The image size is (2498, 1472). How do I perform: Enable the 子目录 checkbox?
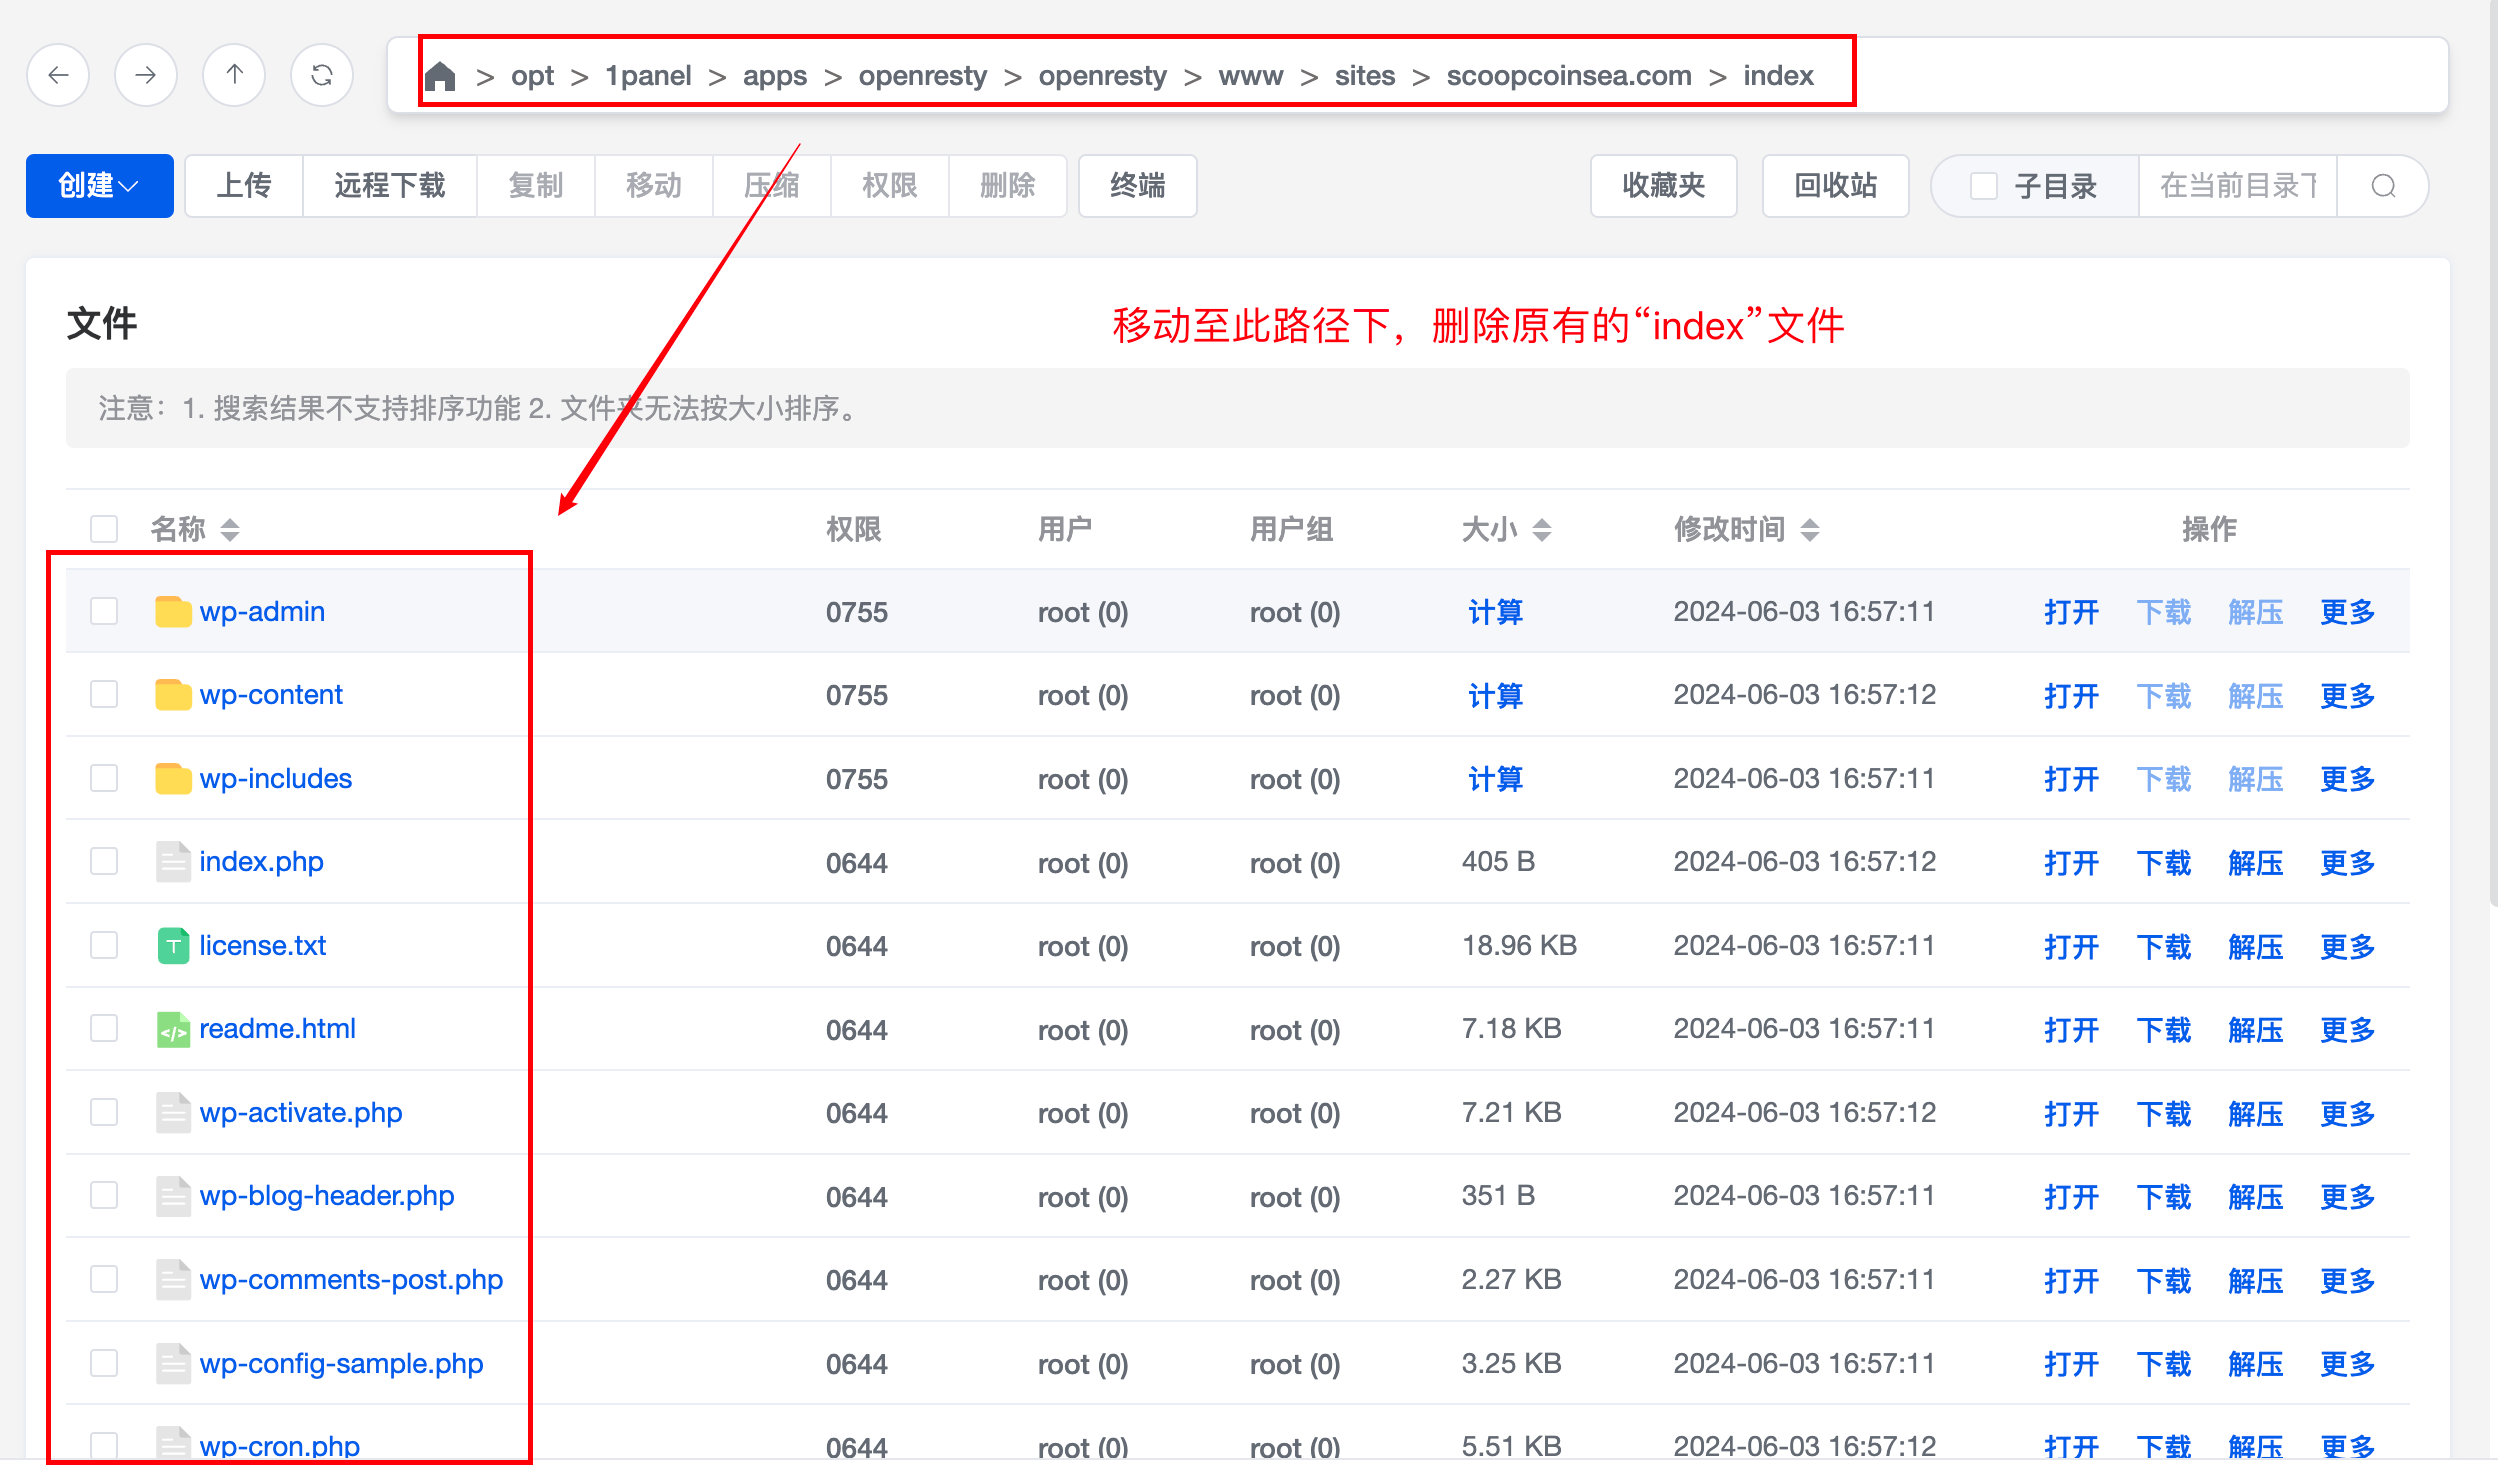1984,186
